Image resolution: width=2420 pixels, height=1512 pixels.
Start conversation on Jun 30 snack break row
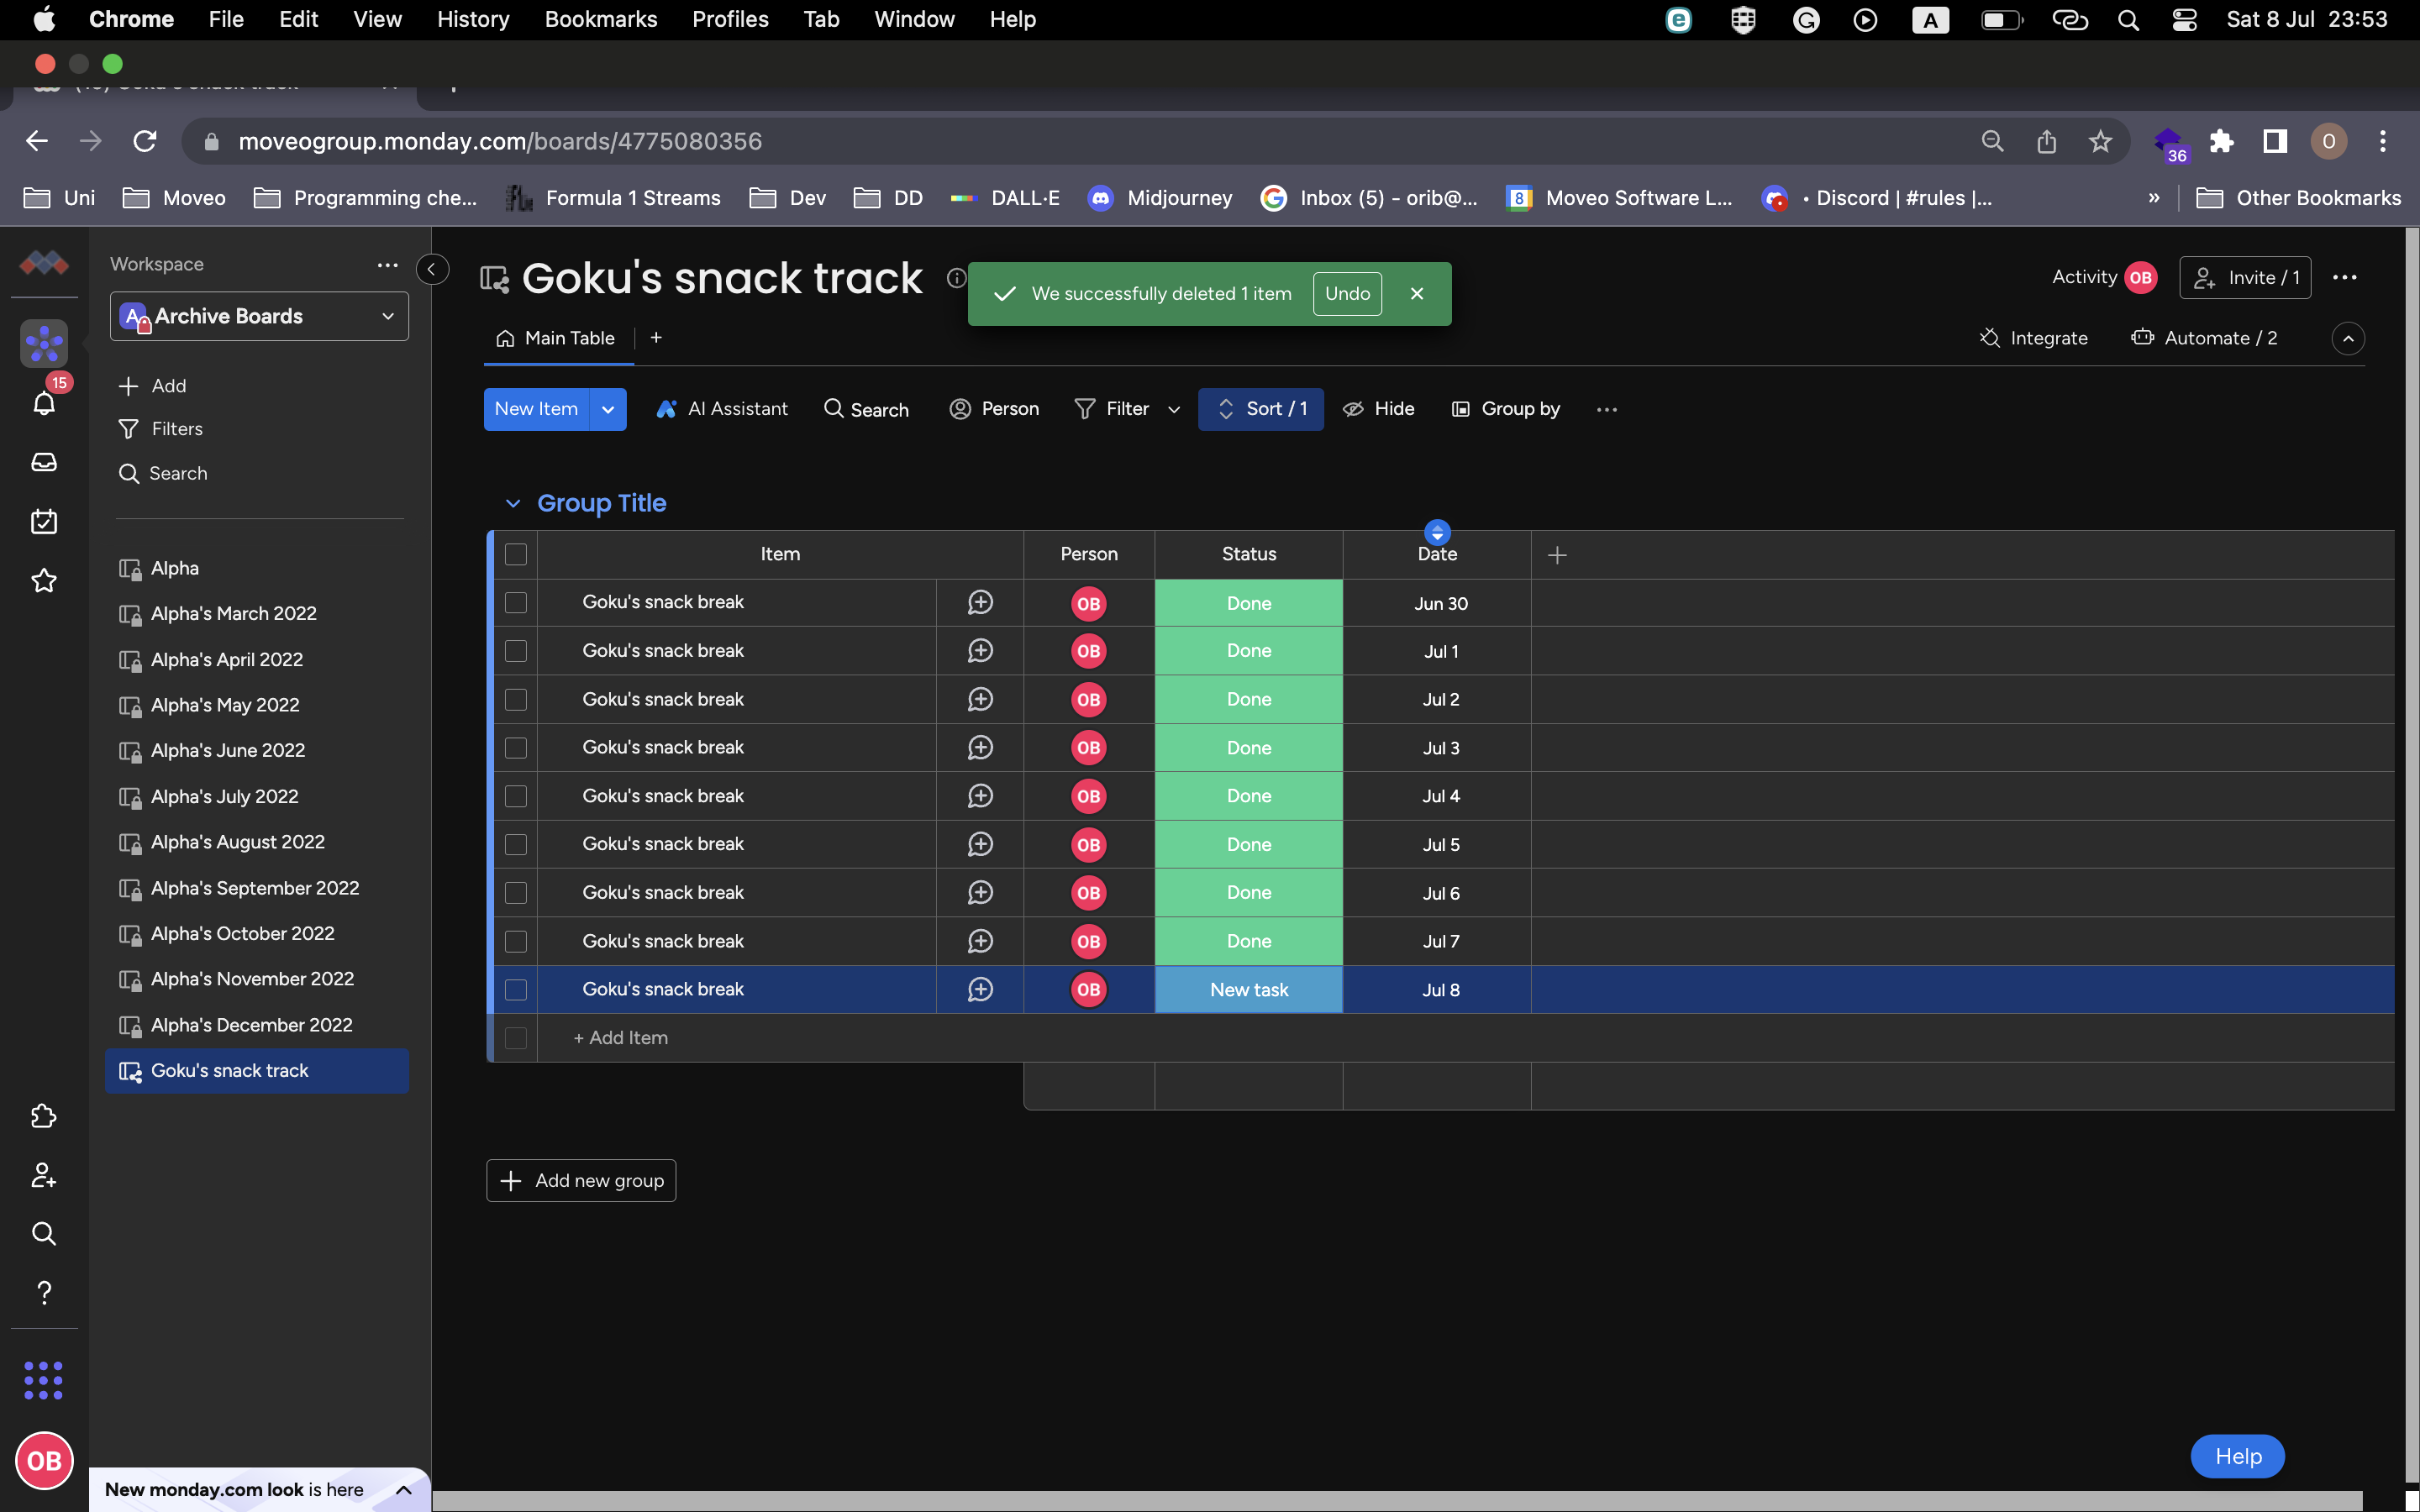(x=980, y=603)
